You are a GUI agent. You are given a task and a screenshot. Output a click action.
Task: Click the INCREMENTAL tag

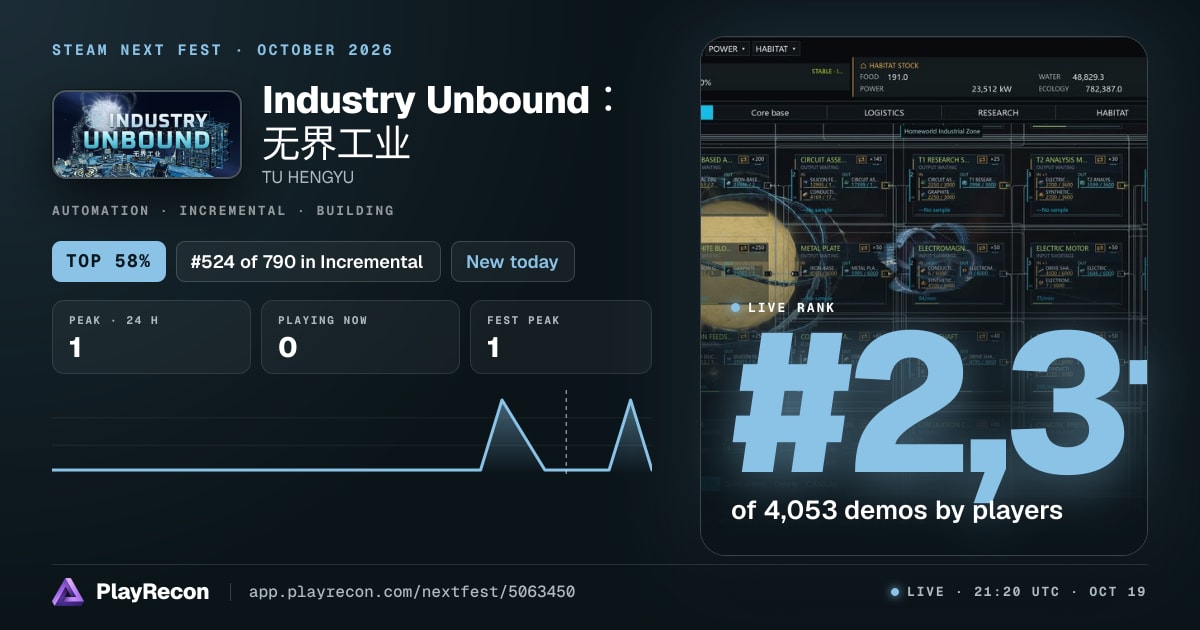click(x=232, y=211)
